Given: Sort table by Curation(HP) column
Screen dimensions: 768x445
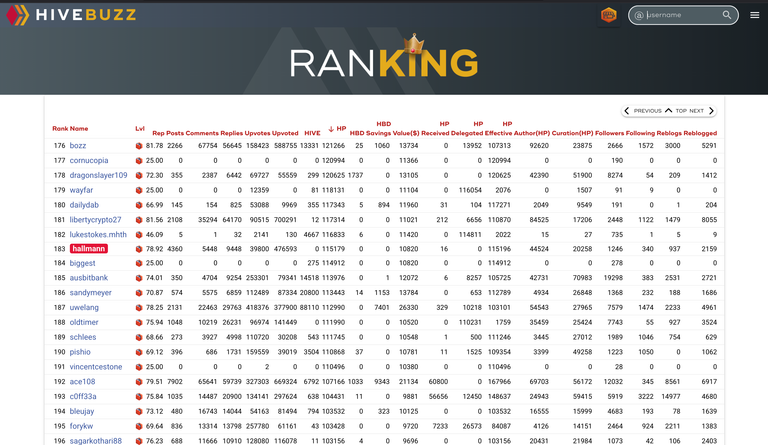Looking at the screenshot, I should coord(572,133).
